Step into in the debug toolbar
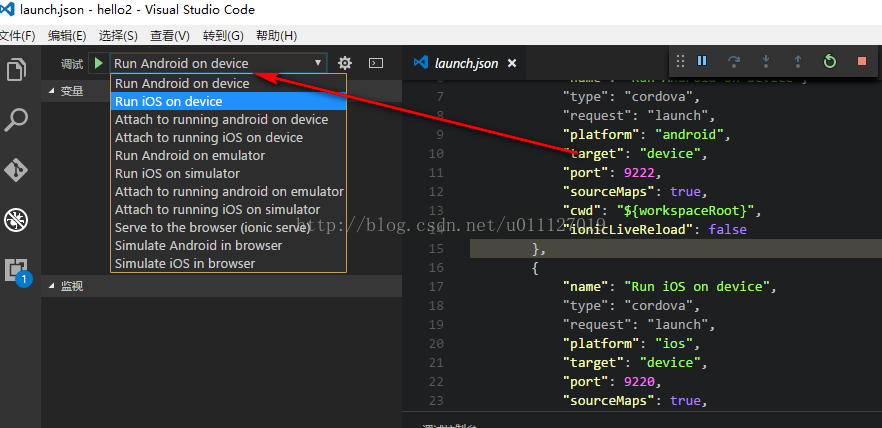The height and width of the screenshot is (428, 882). pyautogui.click(x=766, y=61)
